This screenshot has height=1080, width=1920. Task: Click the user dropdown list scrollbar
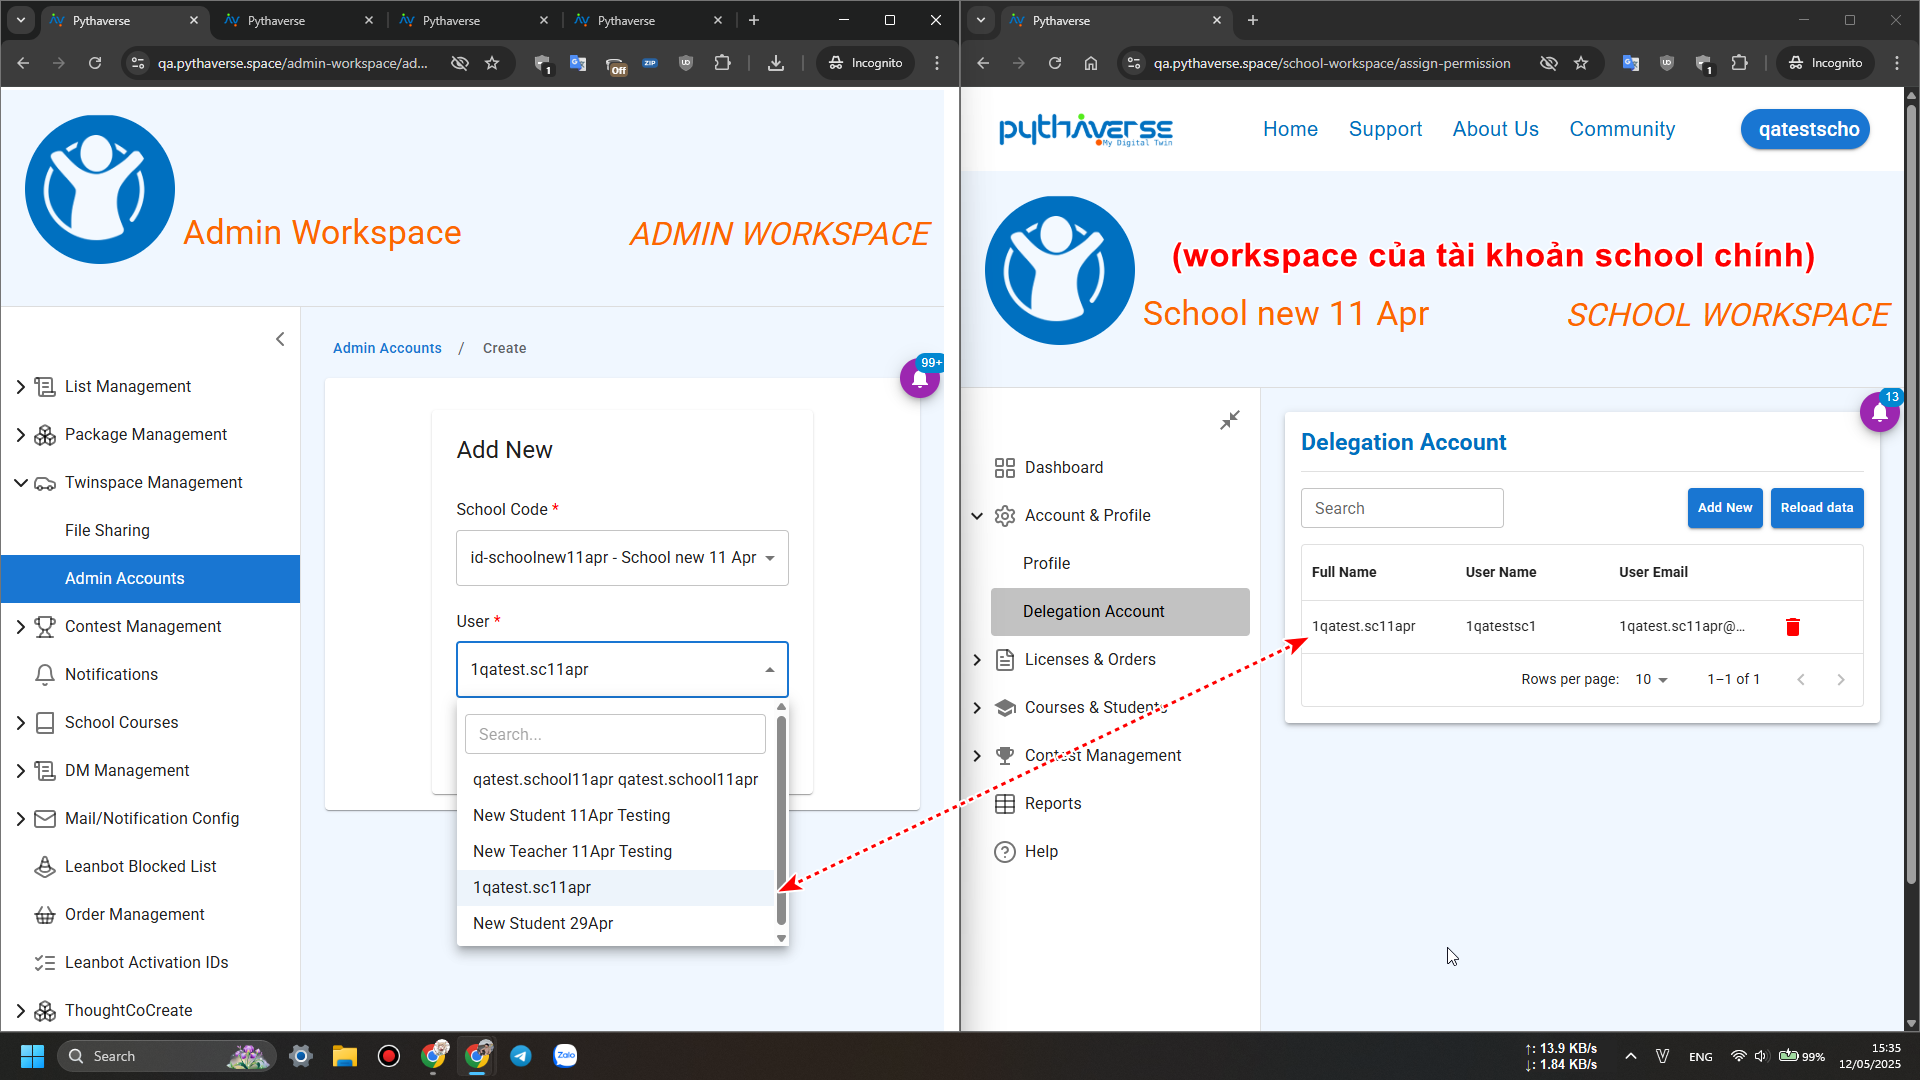pos(781,820)
